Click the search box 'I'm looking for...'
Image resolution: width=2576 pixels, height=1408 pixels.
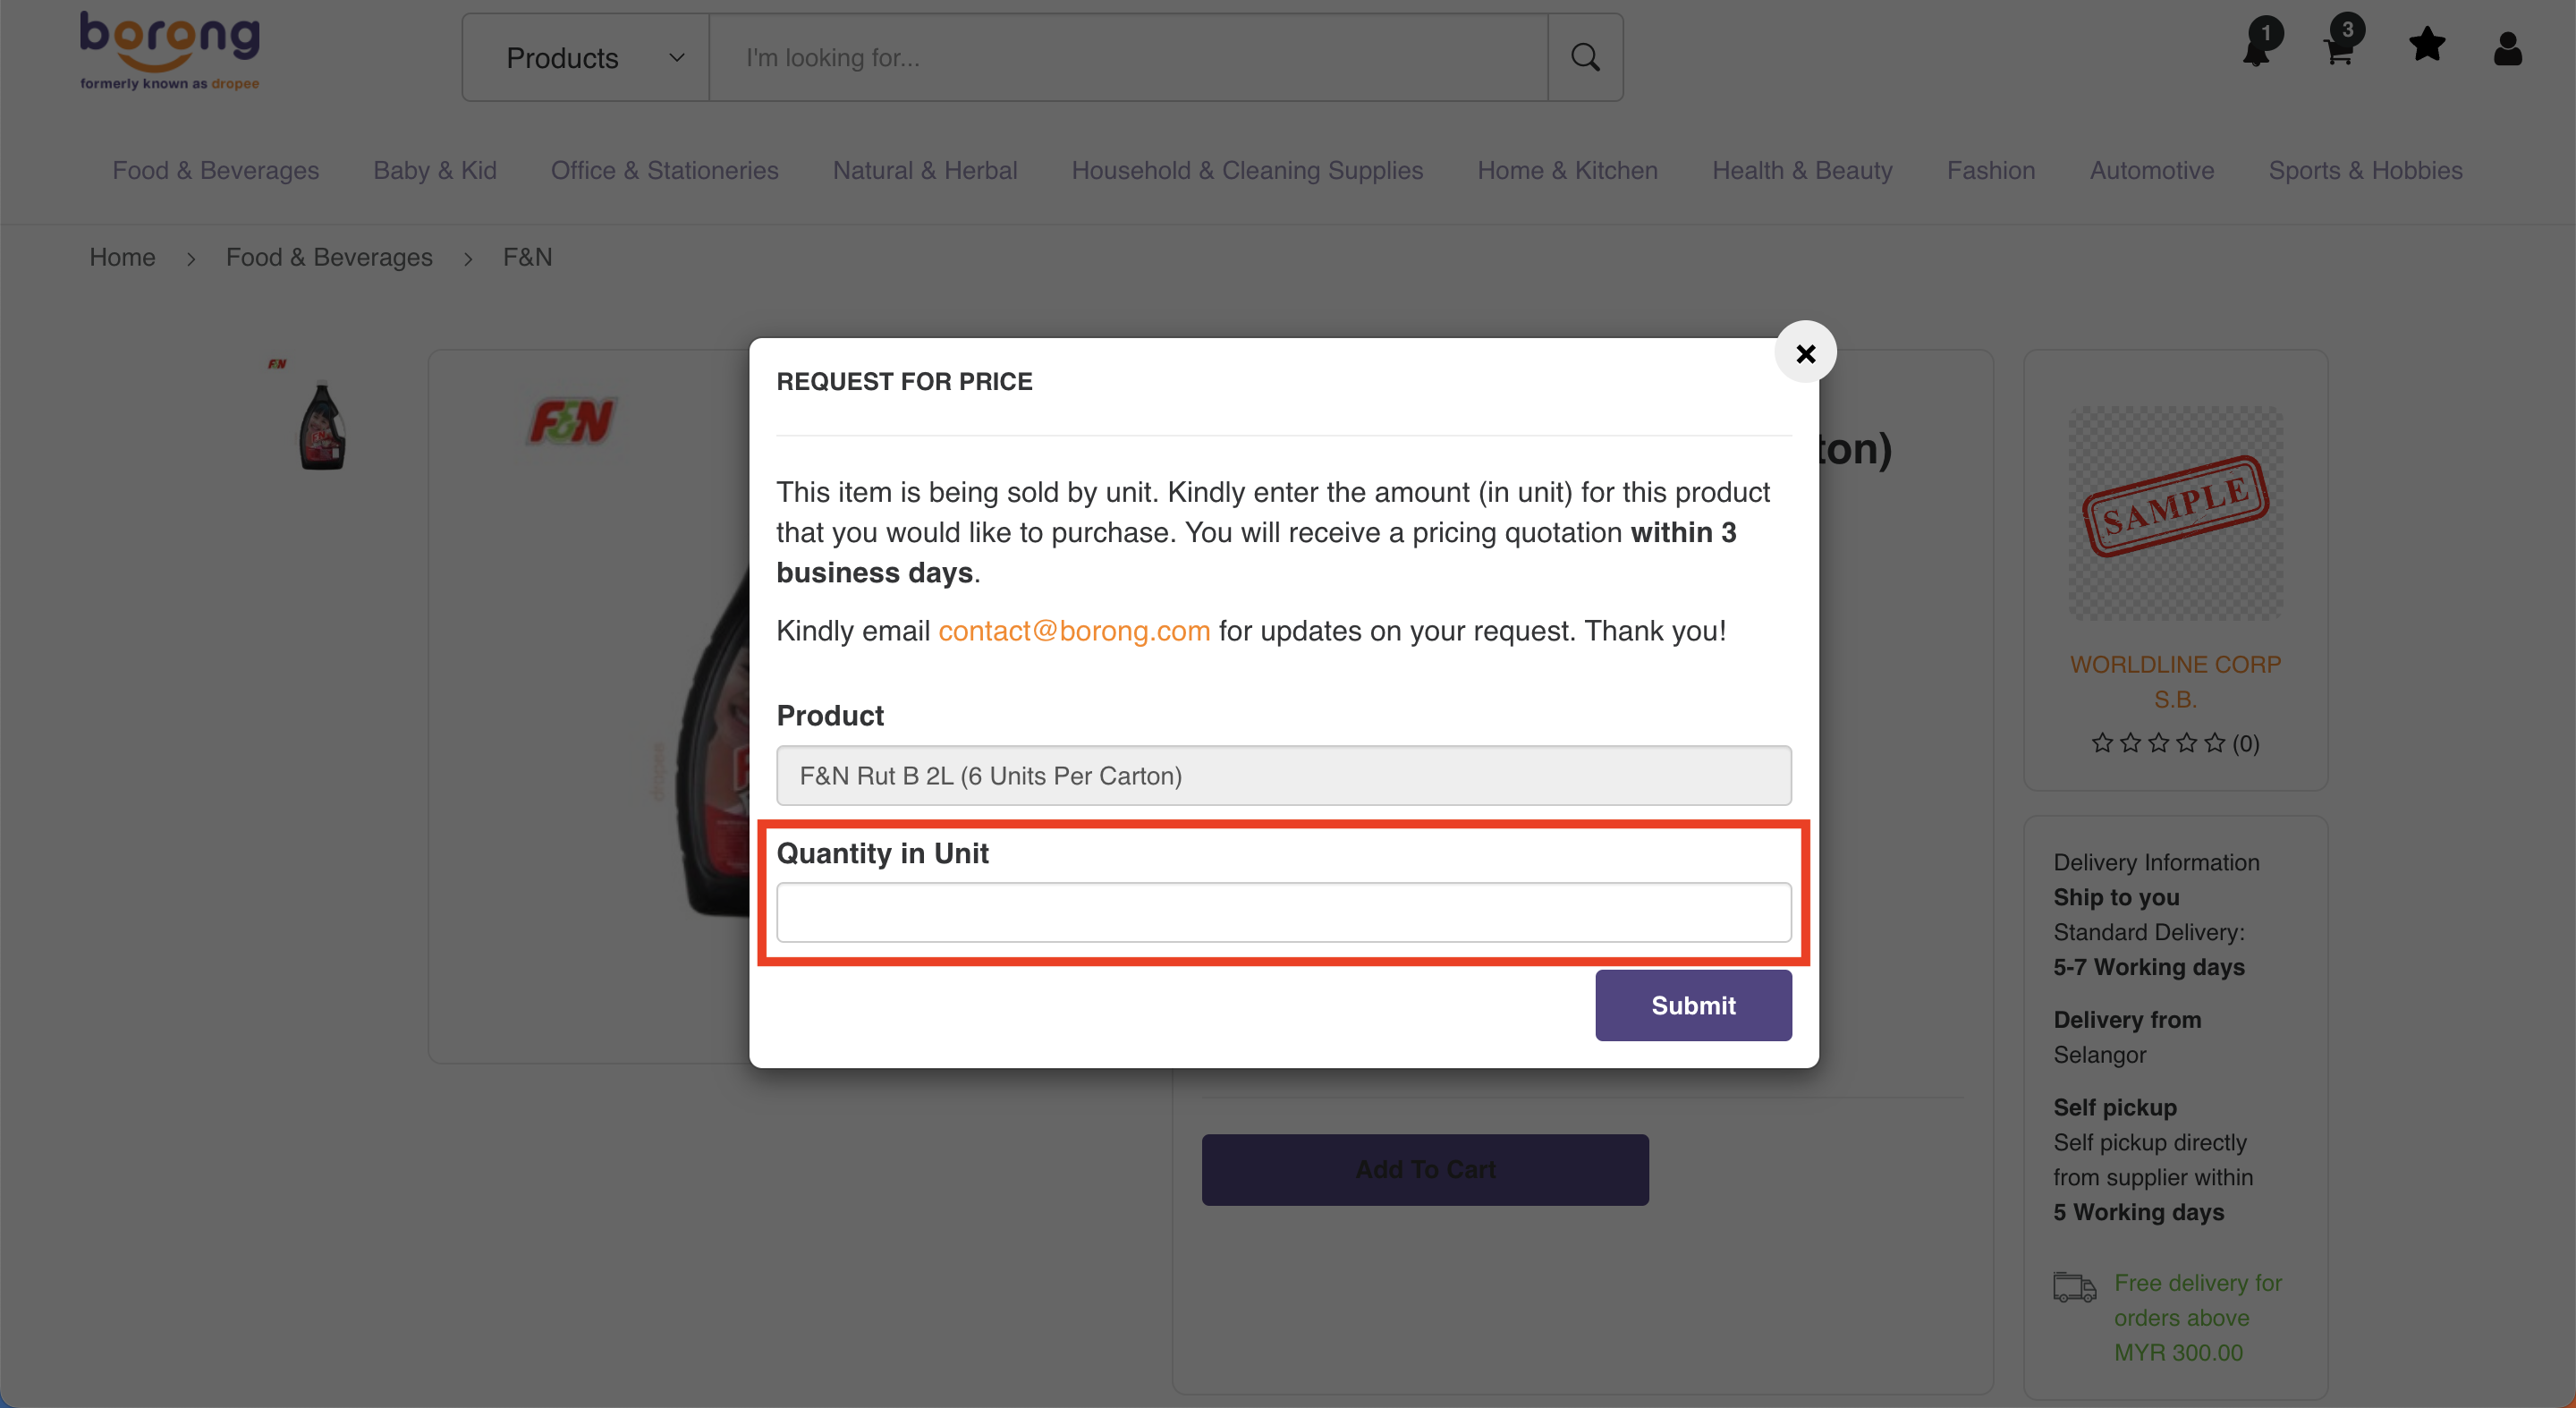pyautogui.click(x=1127, y=58)
